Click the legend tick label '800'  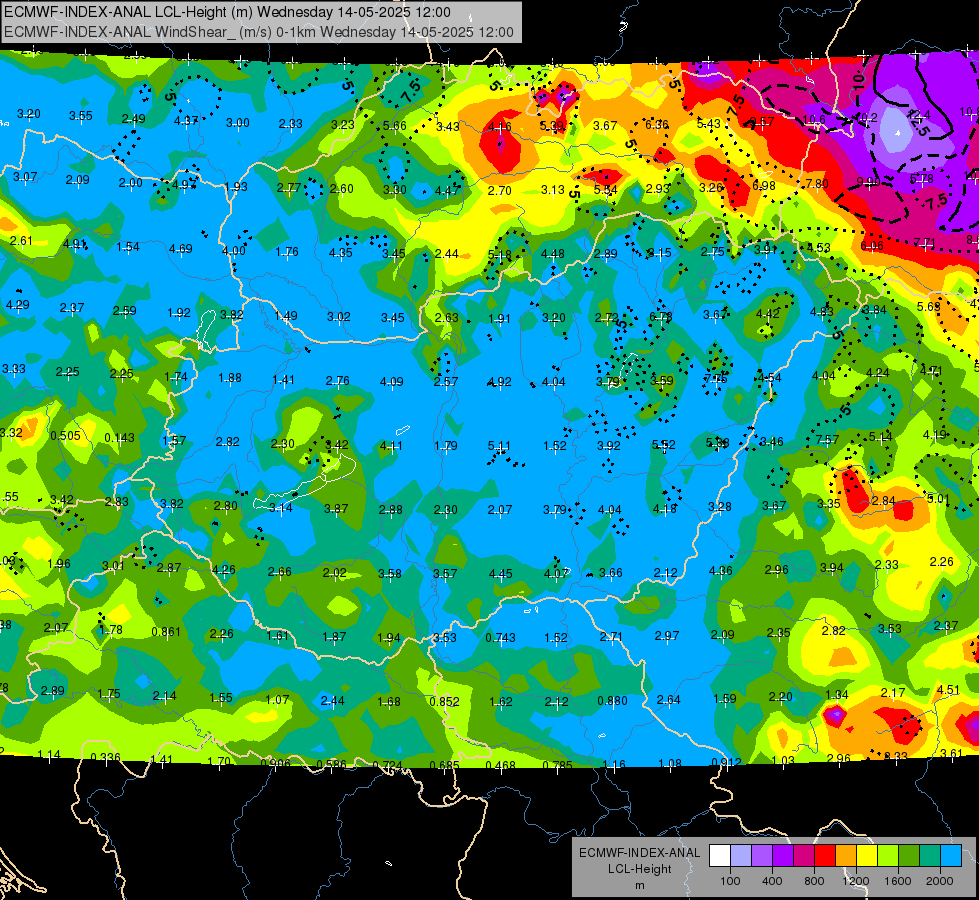coord(814,881)
